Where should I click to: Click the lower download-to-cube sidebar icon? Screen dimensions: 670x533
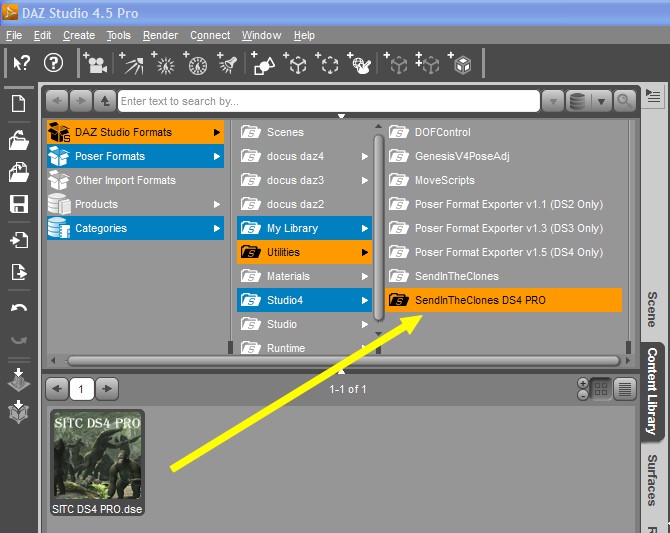[19, 412]
